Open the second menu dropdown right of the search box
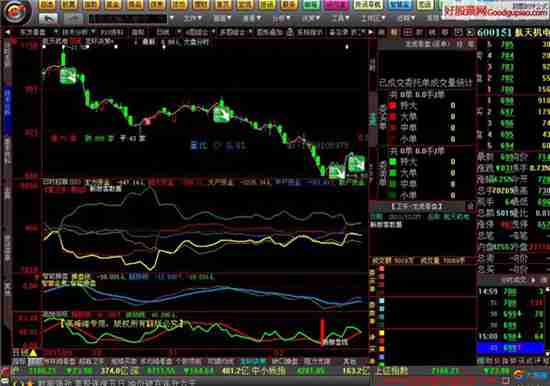 click(x=222, y=18)
